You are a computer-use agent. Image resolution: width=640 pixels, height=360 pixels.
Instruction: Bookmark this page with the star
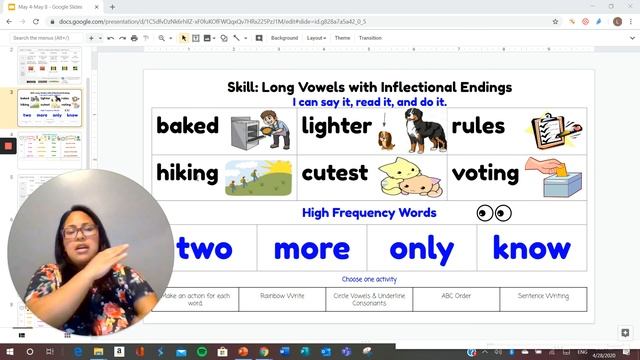tap(555, 22)
